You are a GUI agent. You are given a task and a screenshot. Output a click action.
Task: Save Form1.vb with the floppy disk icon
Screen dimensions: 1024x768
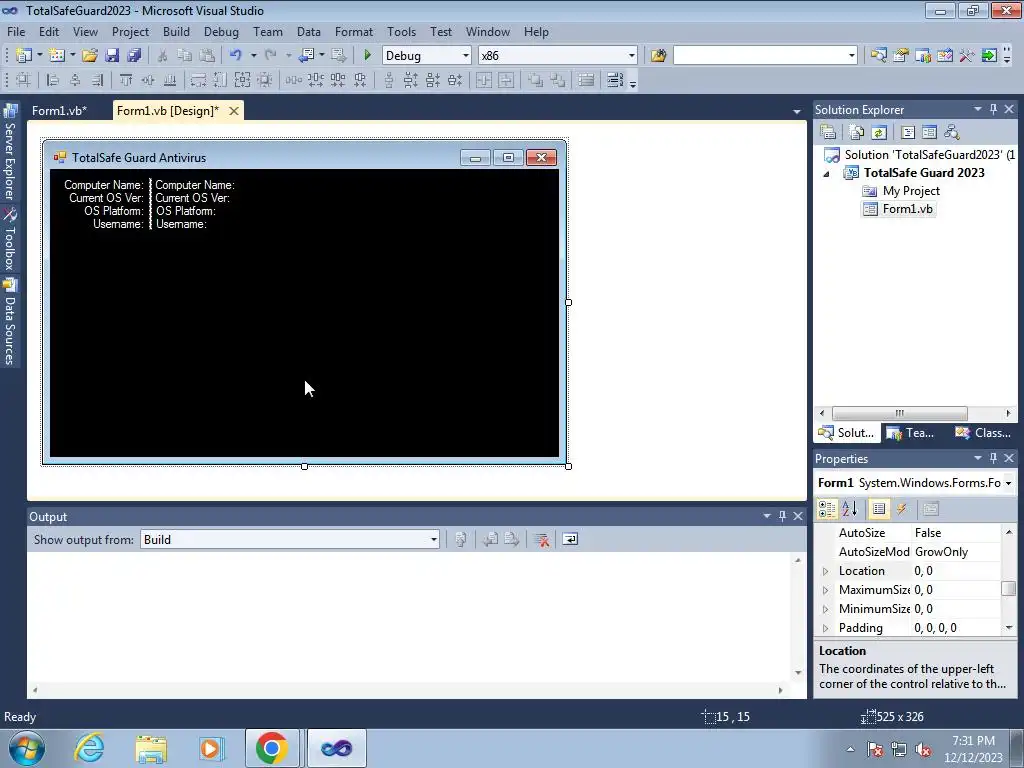point(112,56)
